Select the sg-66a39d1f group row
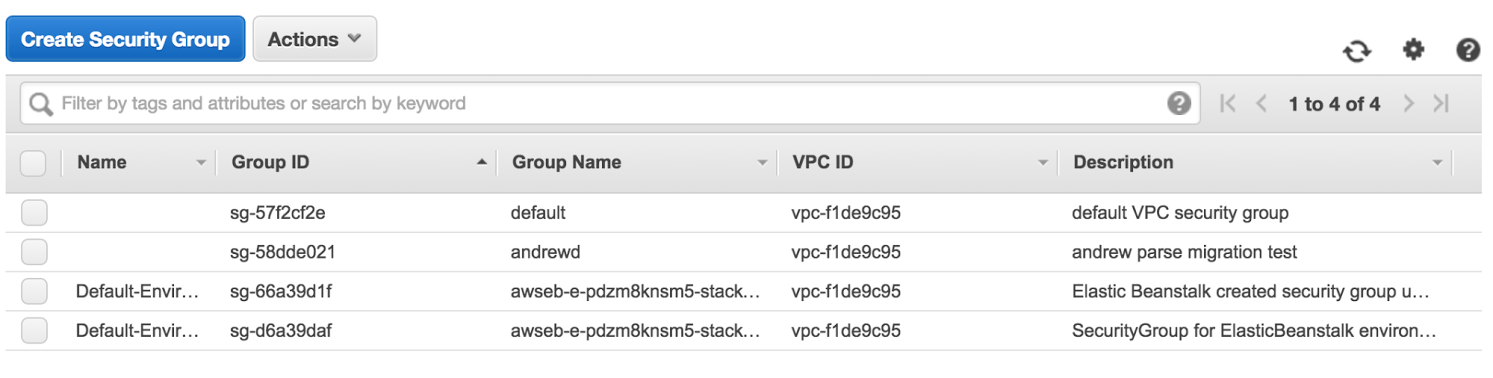The image size is (1493, 378). tap(745, 291)
